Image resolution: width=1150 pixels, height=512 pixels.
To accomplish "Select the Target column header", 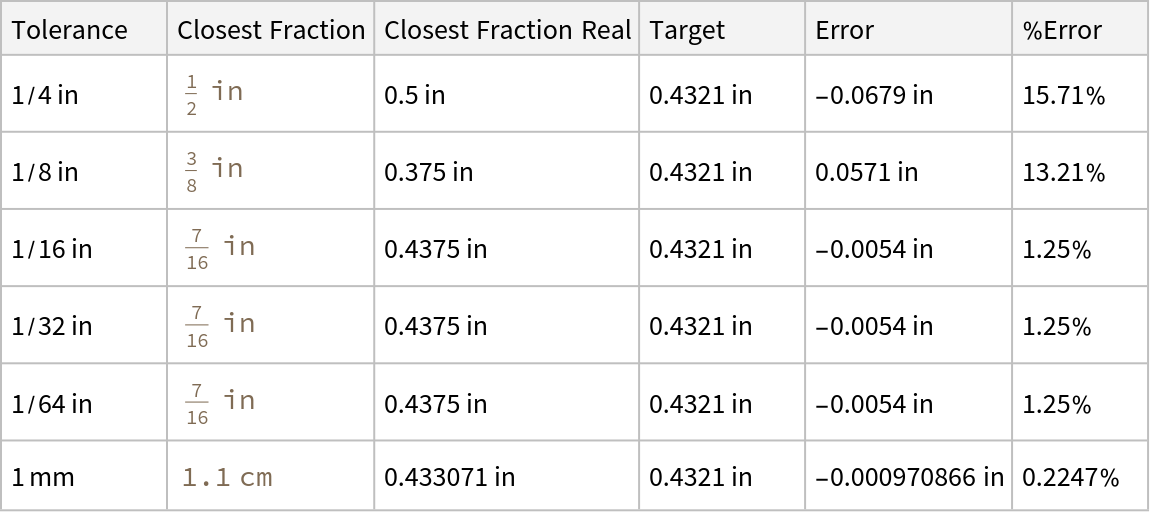I will (687, 30).
